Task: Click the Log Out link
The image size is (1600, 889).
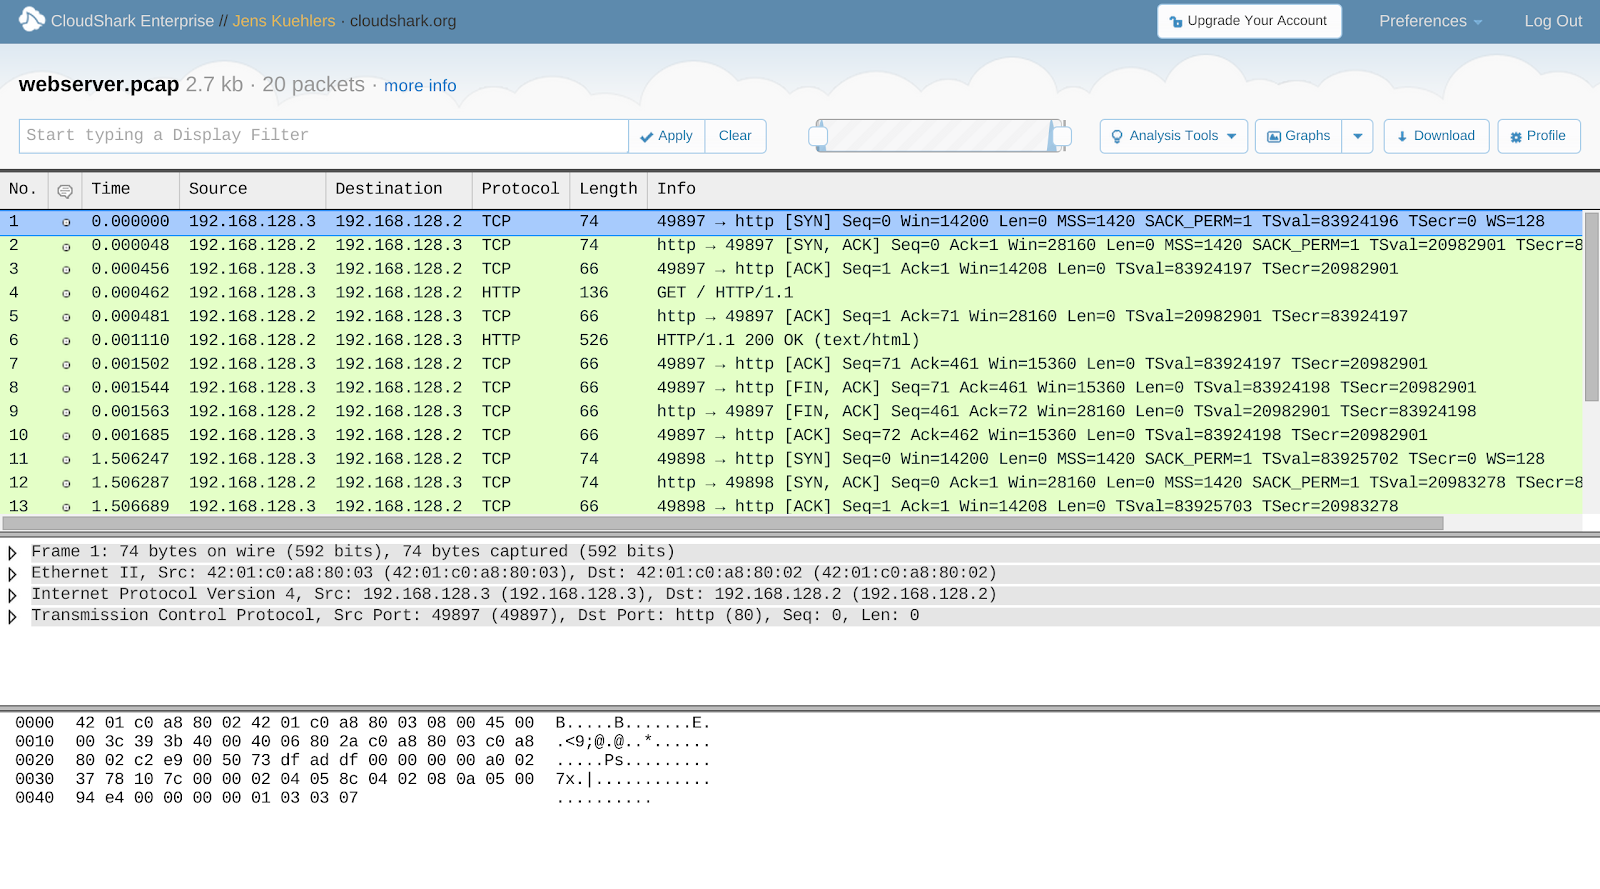Action: coord(1553,21)
